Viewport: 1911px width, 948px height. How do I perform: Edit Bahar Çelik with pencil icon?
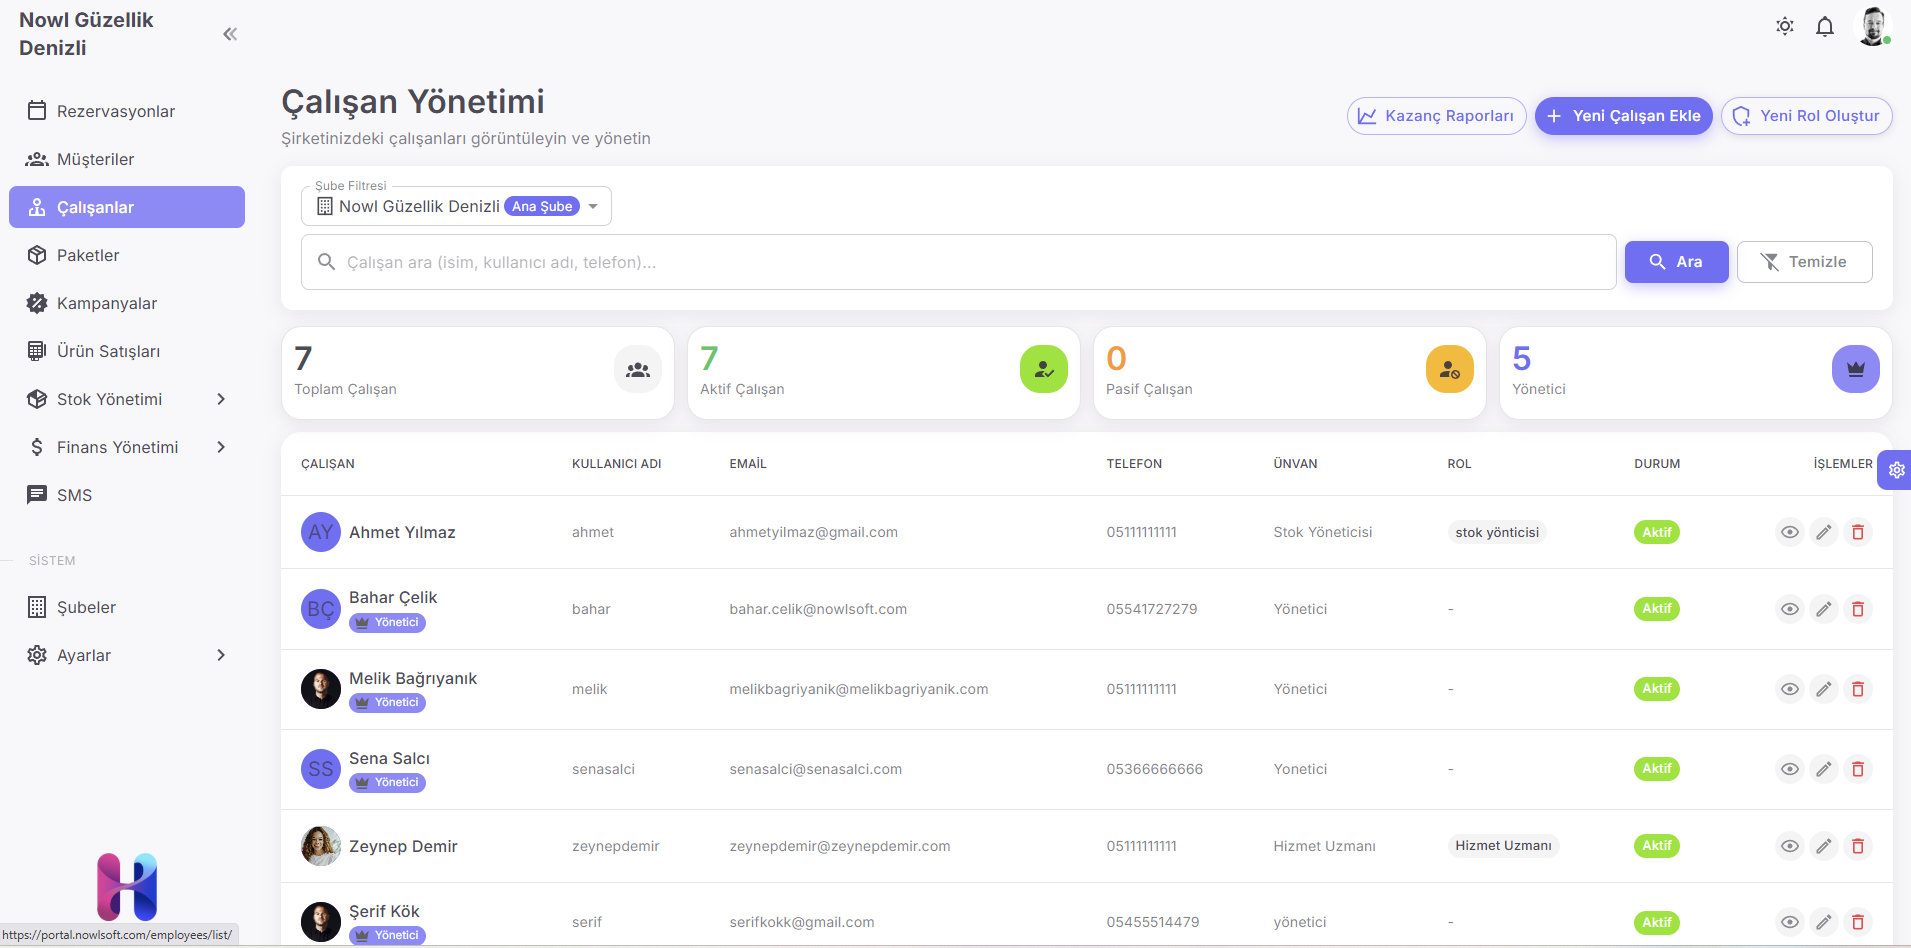[x=1823, y=609]
